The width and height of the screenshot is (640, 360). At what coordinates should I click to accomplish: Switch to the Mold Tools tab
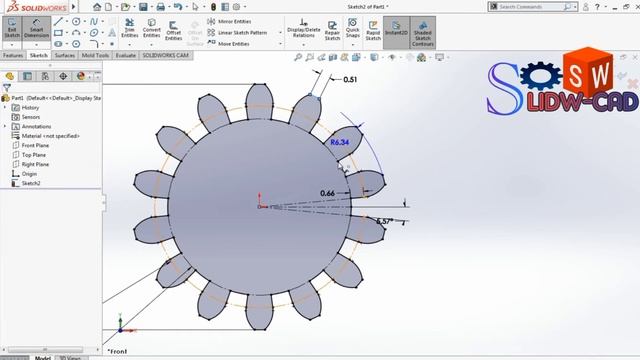pos(96,56)
